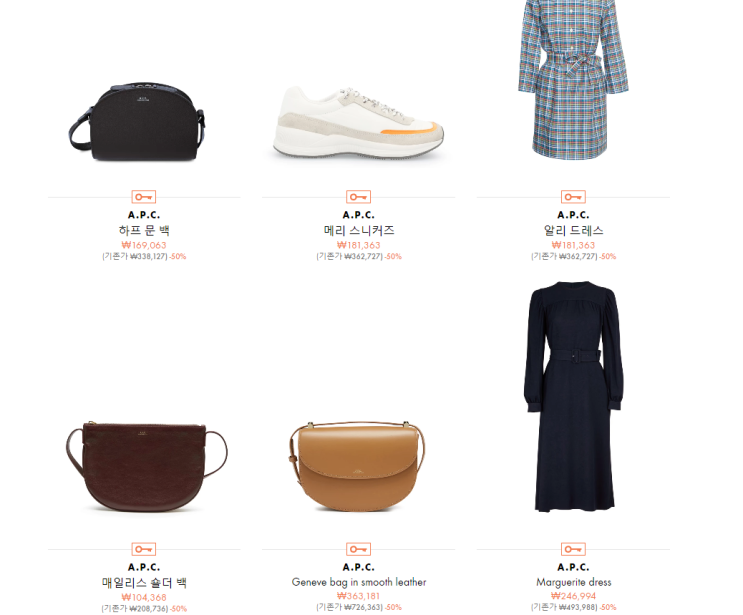Open Geneve bag in smooth leather link
This screenshot has width=743, height=615.
(x=359, y=582)
